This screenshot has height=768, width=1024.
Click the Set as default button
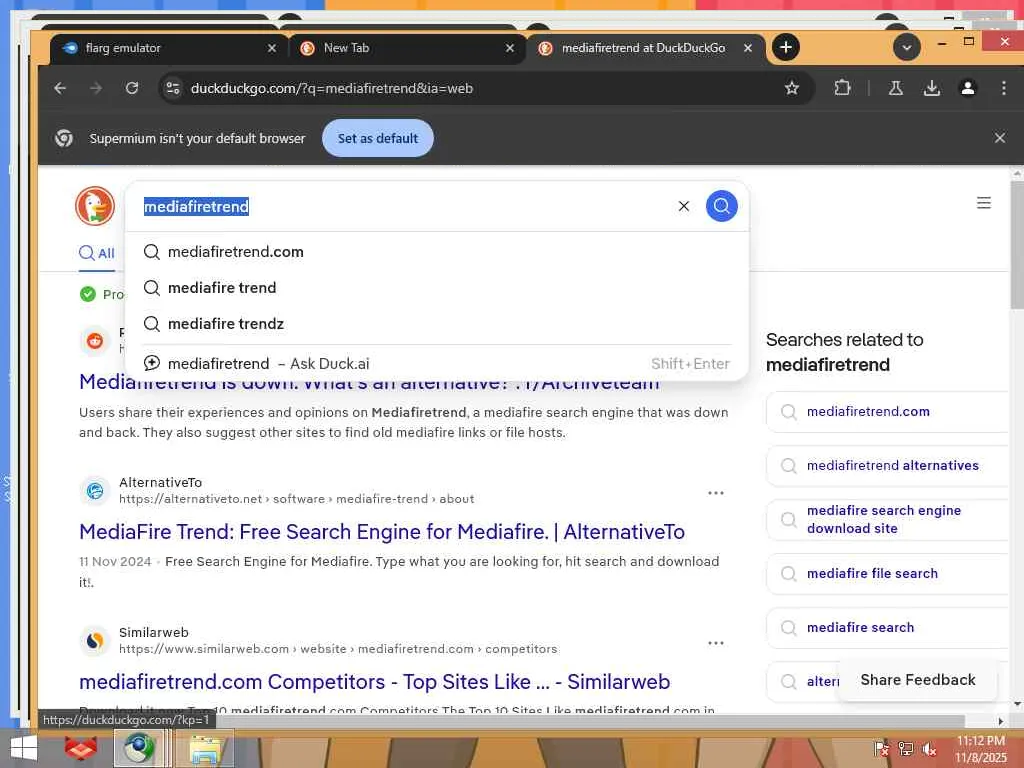pos(377,138)
